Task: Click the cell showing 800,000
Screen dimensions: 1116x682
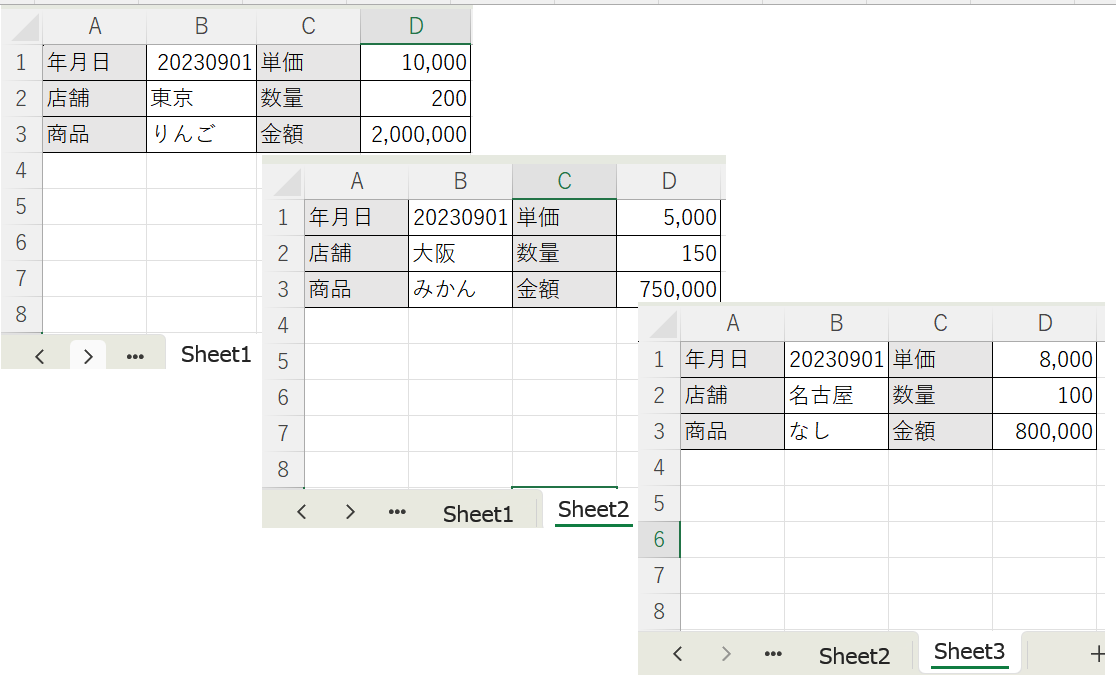Action: (1044, 431)
